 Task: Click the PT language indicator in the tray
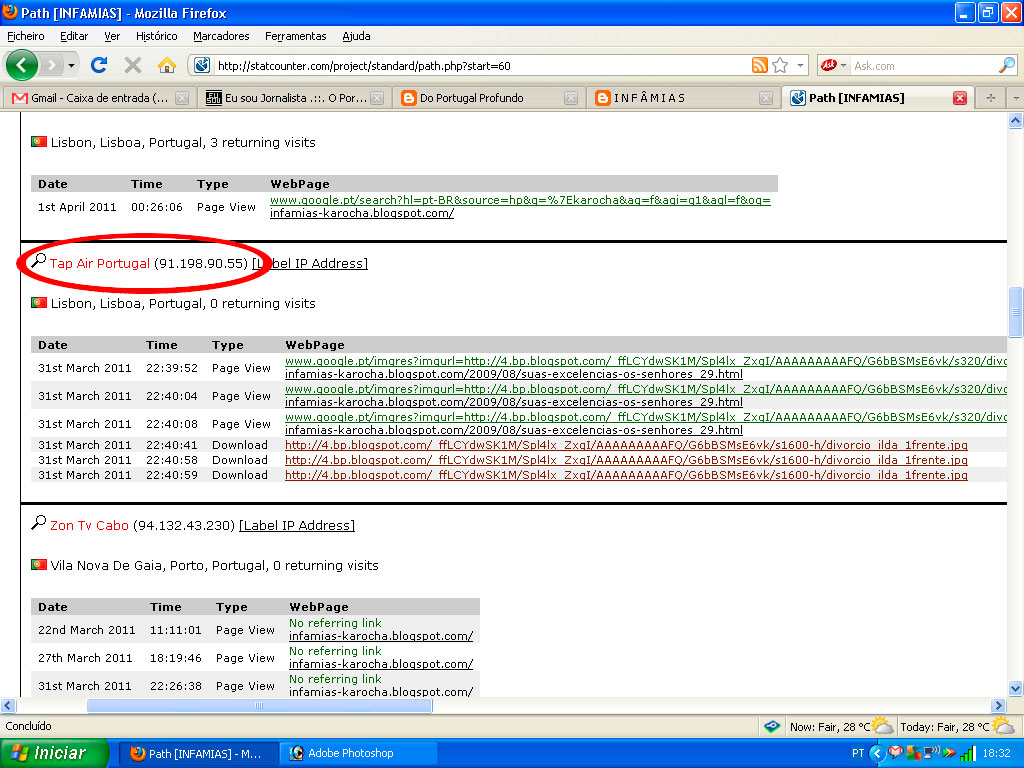tap(857, 754)
